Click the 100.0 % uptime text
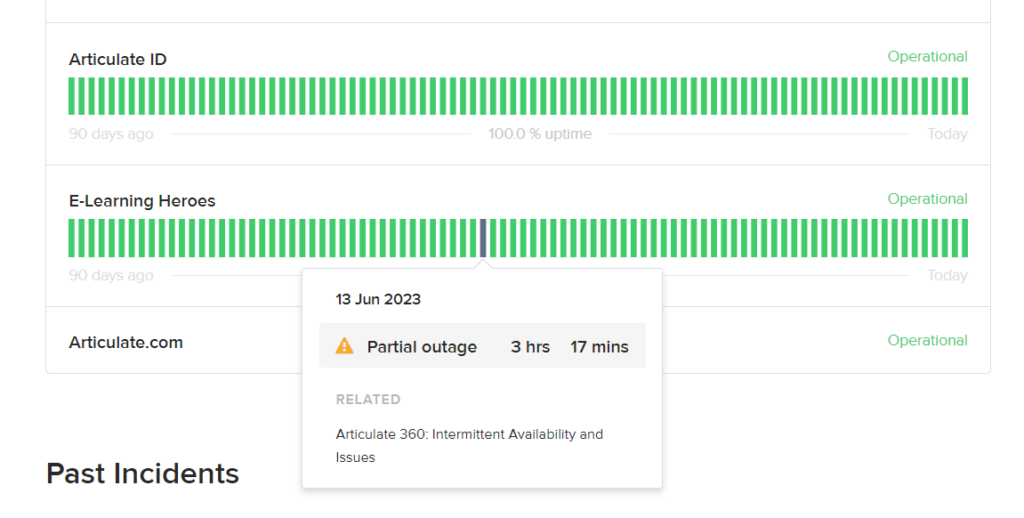 (x=539, y=134)
